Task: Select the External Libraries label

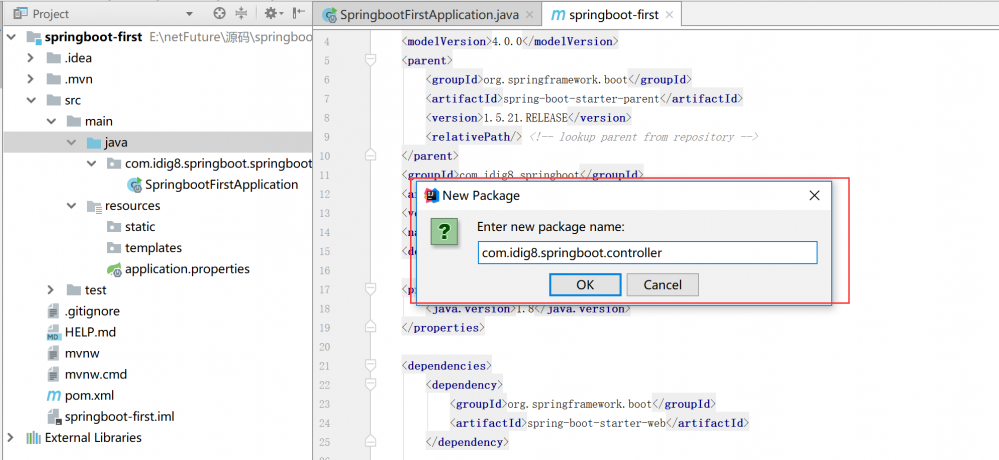Action: pyautogui.click(x=93, y=438)
